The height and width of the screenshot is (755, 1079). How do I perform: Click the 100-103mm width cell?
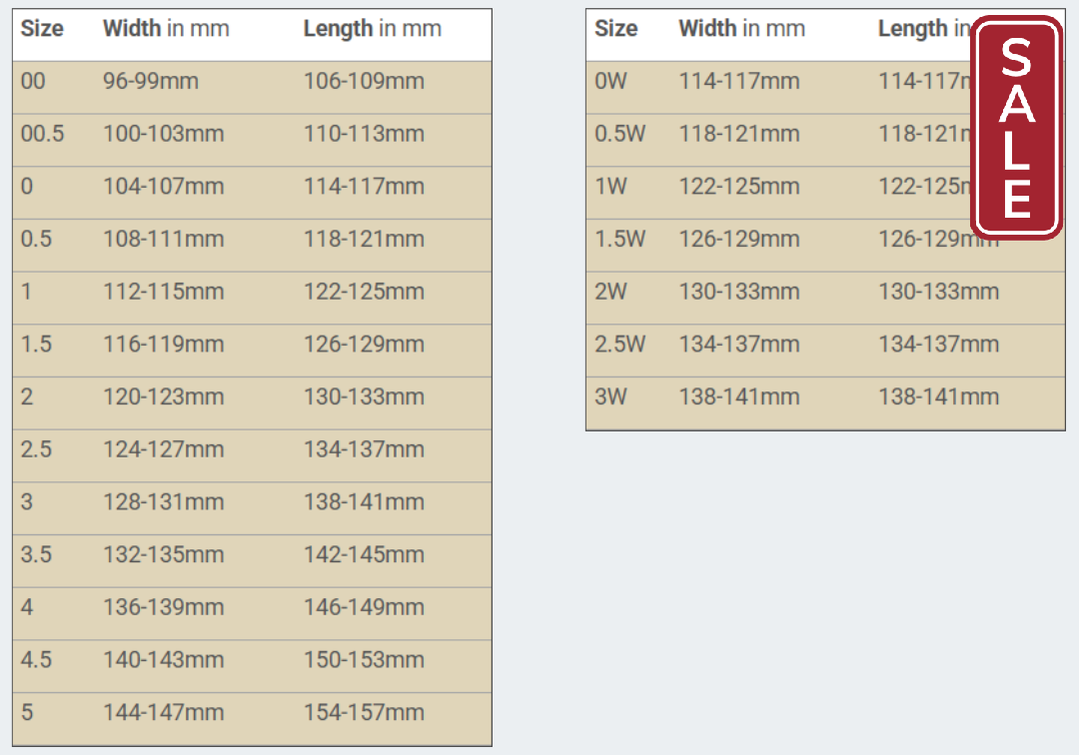(164, 134)
